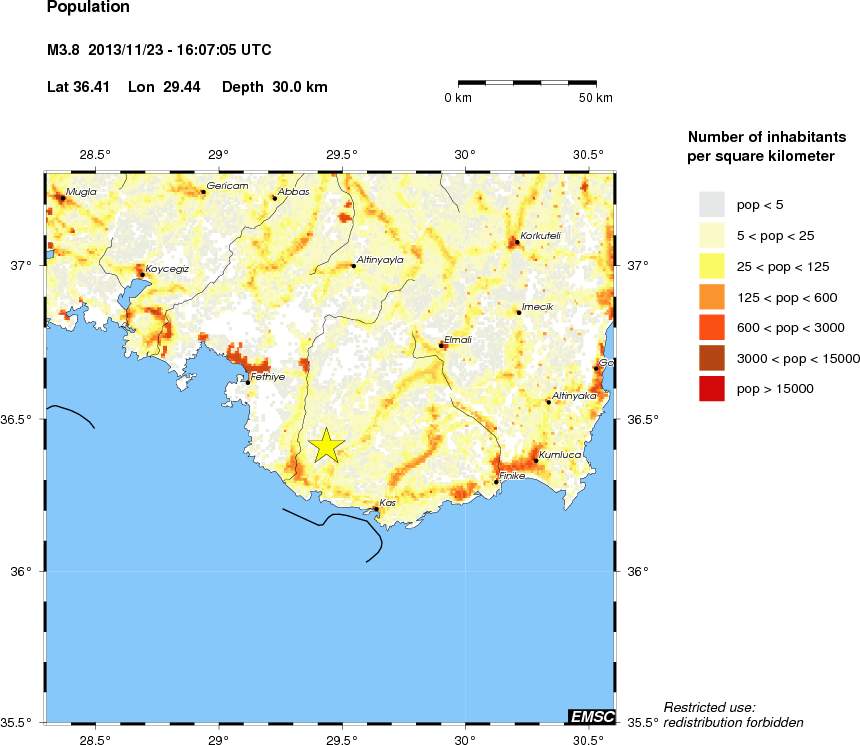
Task: Click the Kumluca city marker
Action: pyautogui.click(x=536, y=461)
